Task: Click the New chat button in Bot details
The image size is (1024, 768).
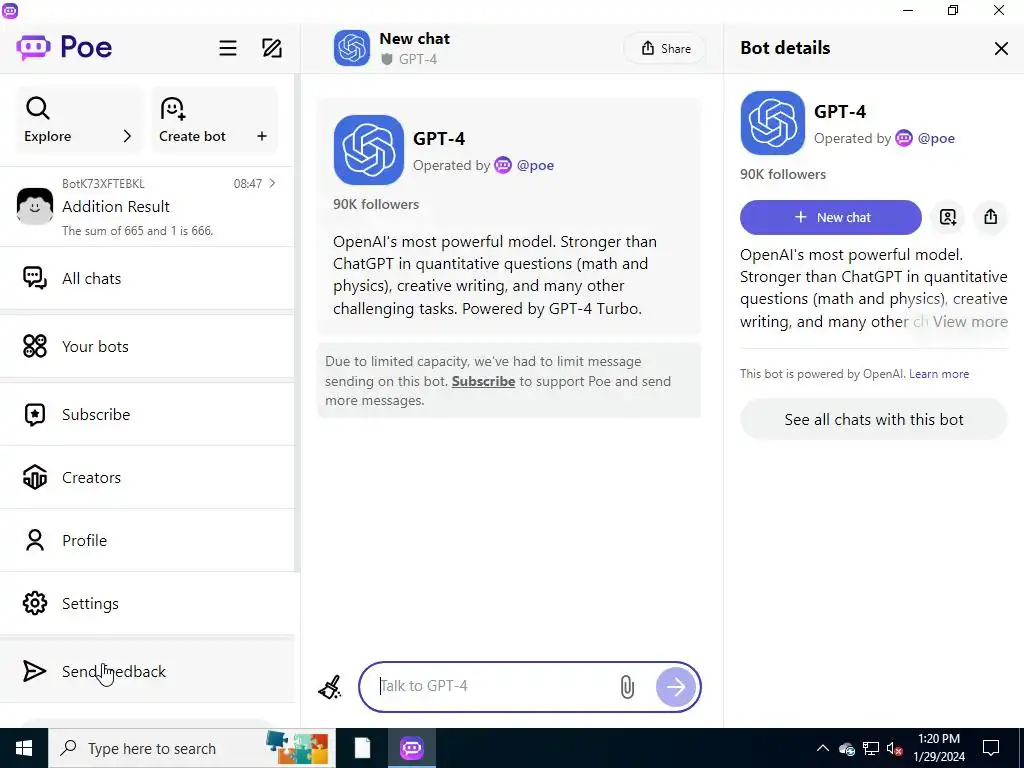Action: [x=831, y=217]
